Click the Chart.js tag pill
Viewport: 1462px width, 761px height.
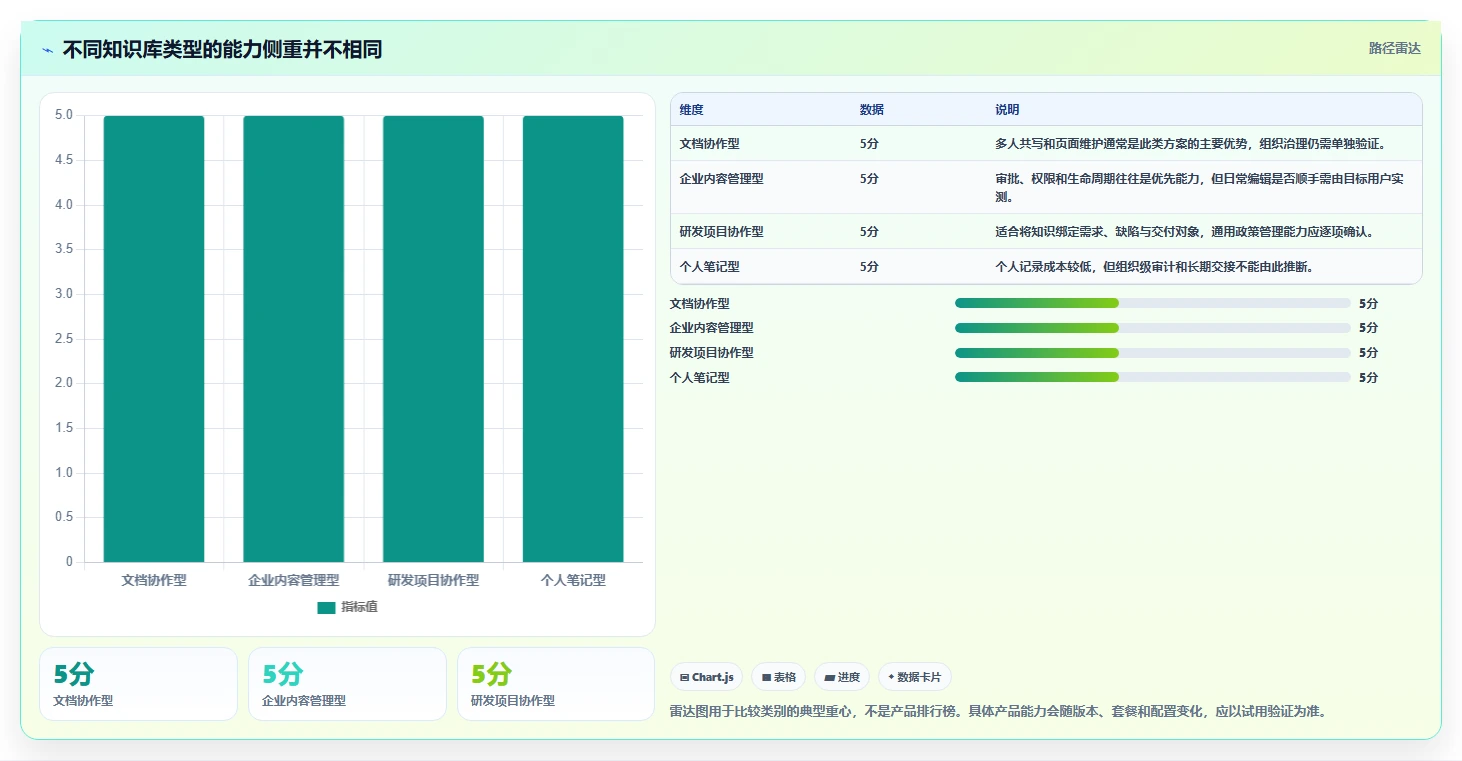click(706, 677)
